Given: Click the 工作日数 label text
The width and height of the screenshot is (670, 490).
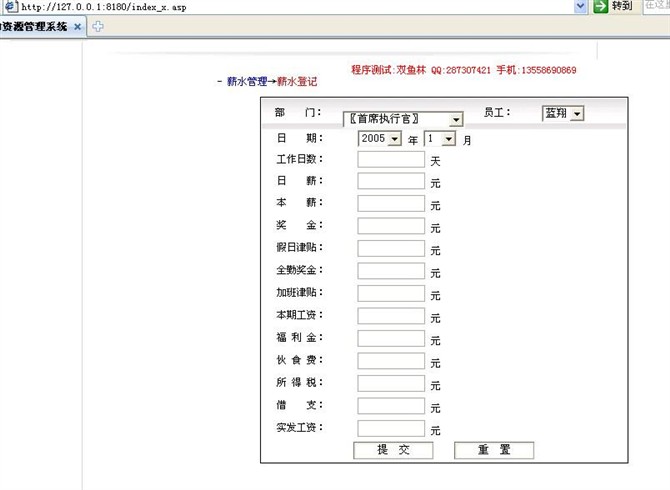Looking at the screenshot, I should (300, 159).
